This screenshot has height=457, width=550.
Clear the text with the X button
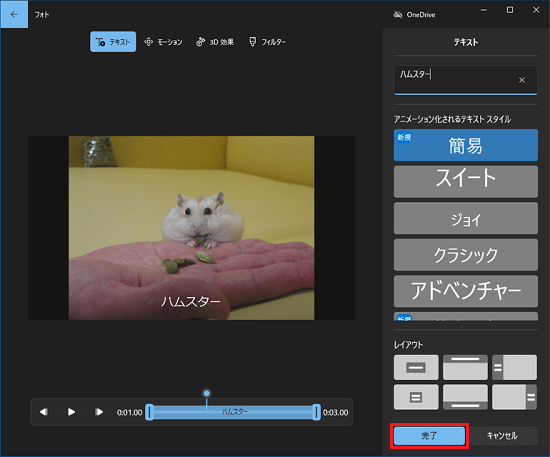[x=522, y=80]
